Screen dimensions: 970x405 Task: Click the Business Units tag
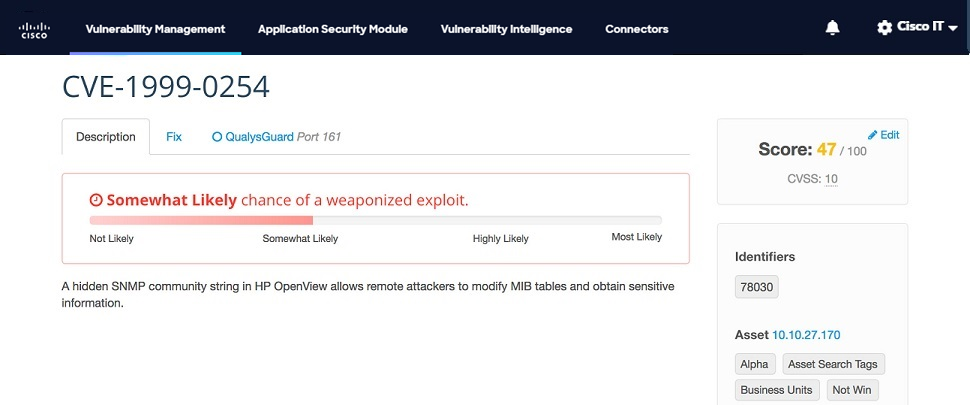(x=777, y=390)
